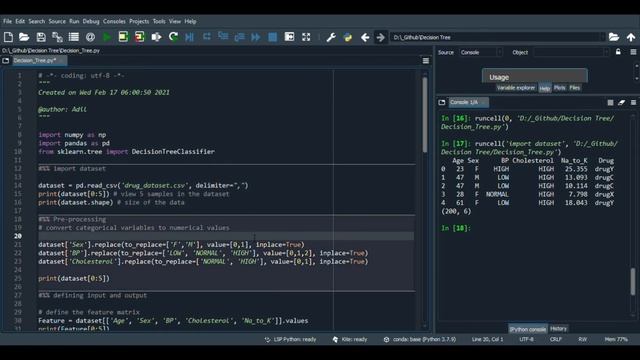The height and width of the screenshot is (360, 640).
Task: Switch to the History tab
Action: [558, 329]
